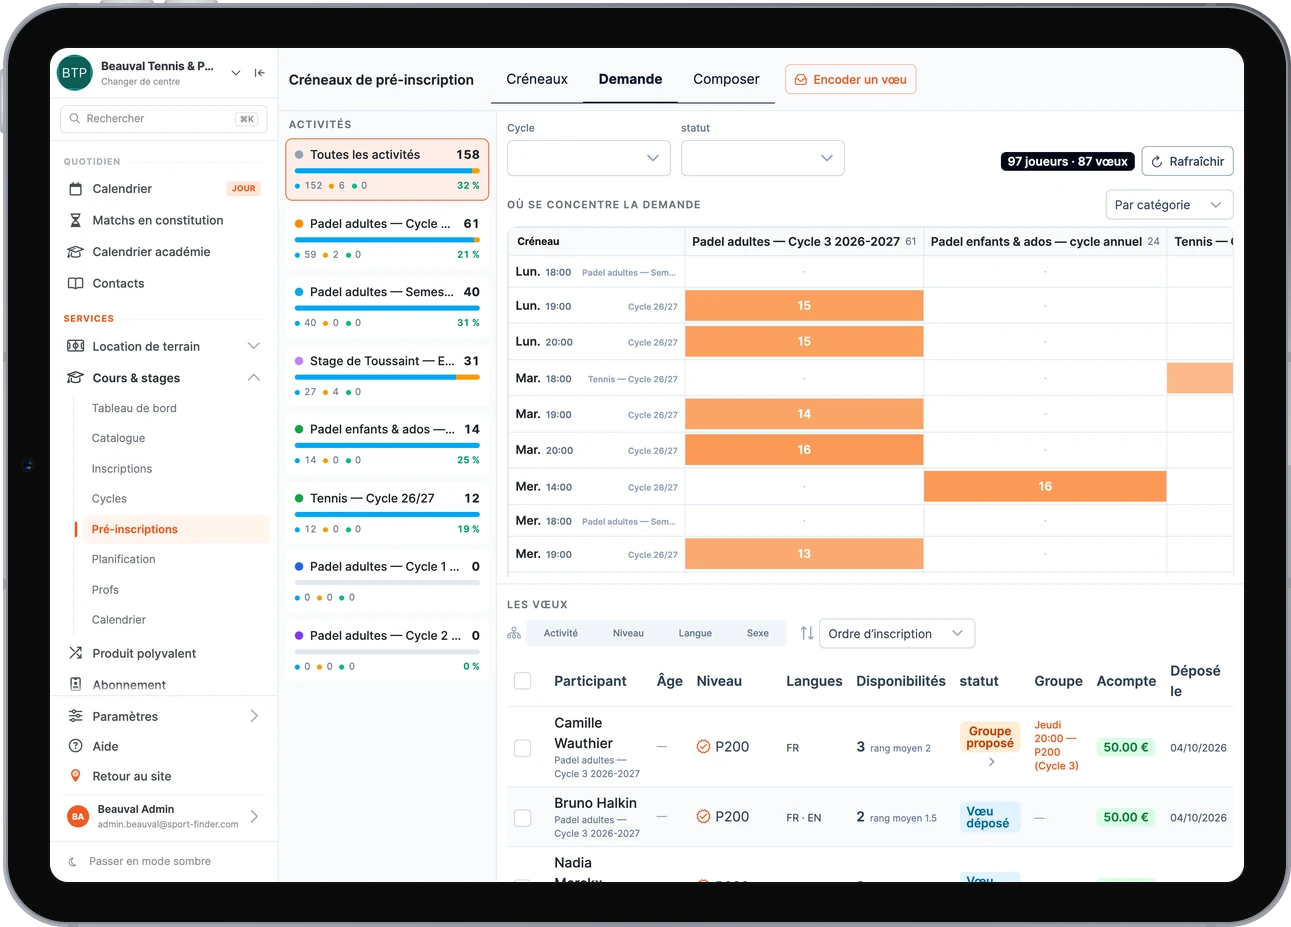Screen dimensions: 1291x927
Task: Select the Stage de Toussaint activity card
Action: click(x=387, y=375)
